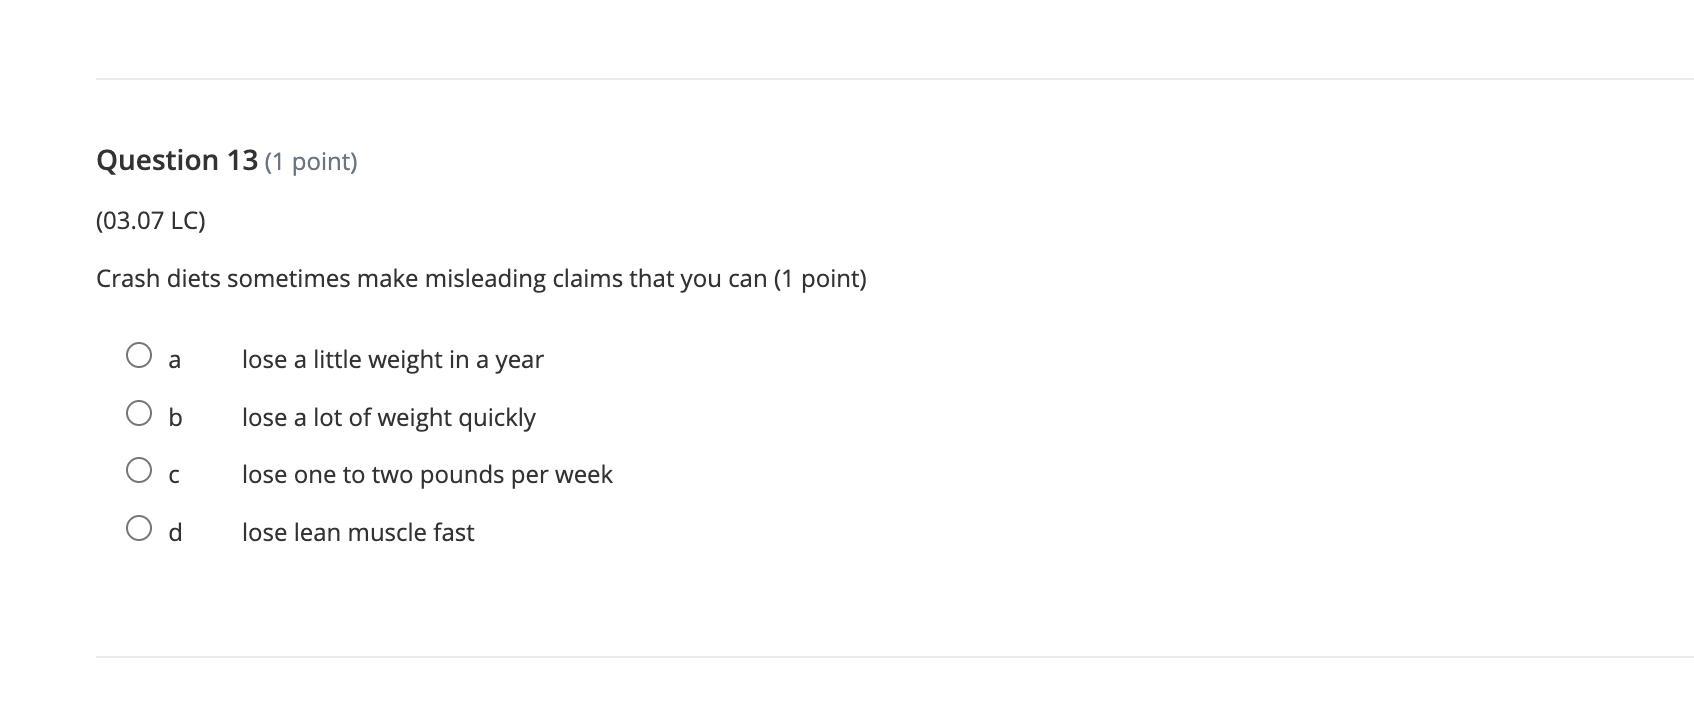
Task: Click the gray '(1 point)' label beside heading
Action: 311,161
